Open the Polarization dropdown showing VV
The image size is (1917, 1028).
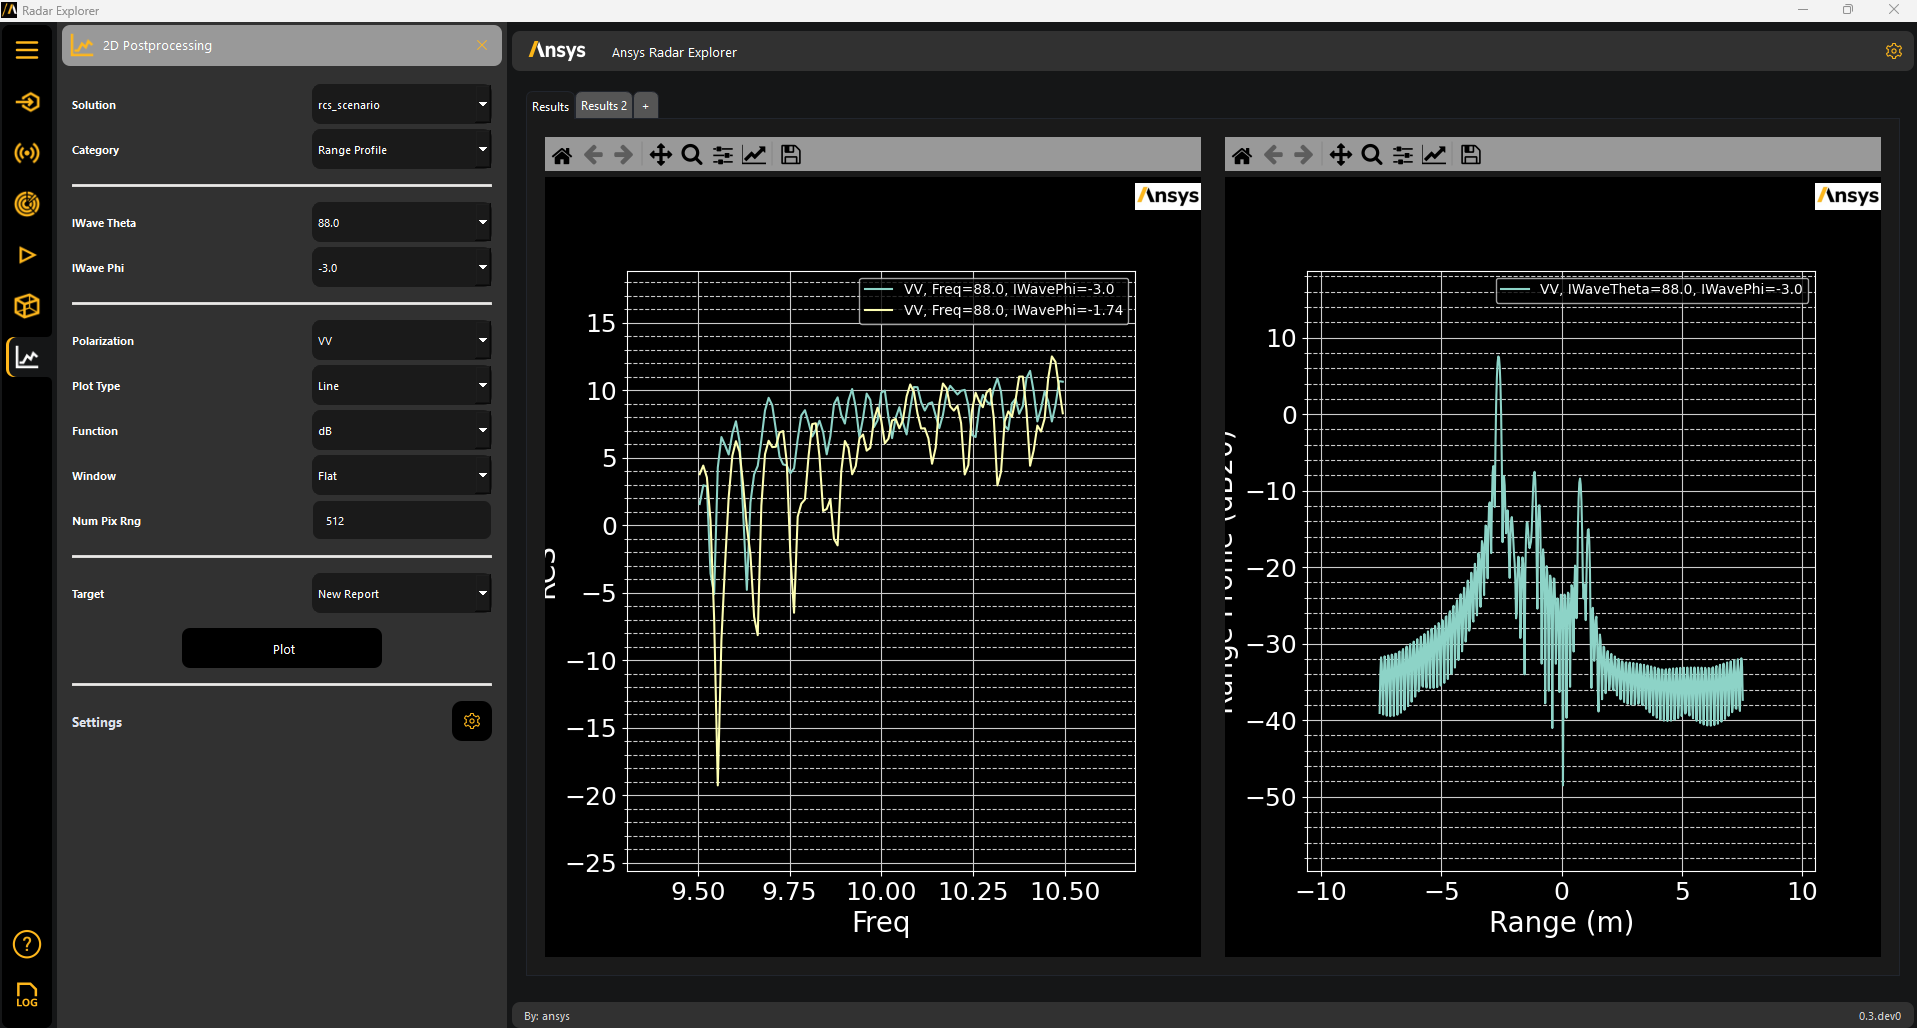pos(401,341)
